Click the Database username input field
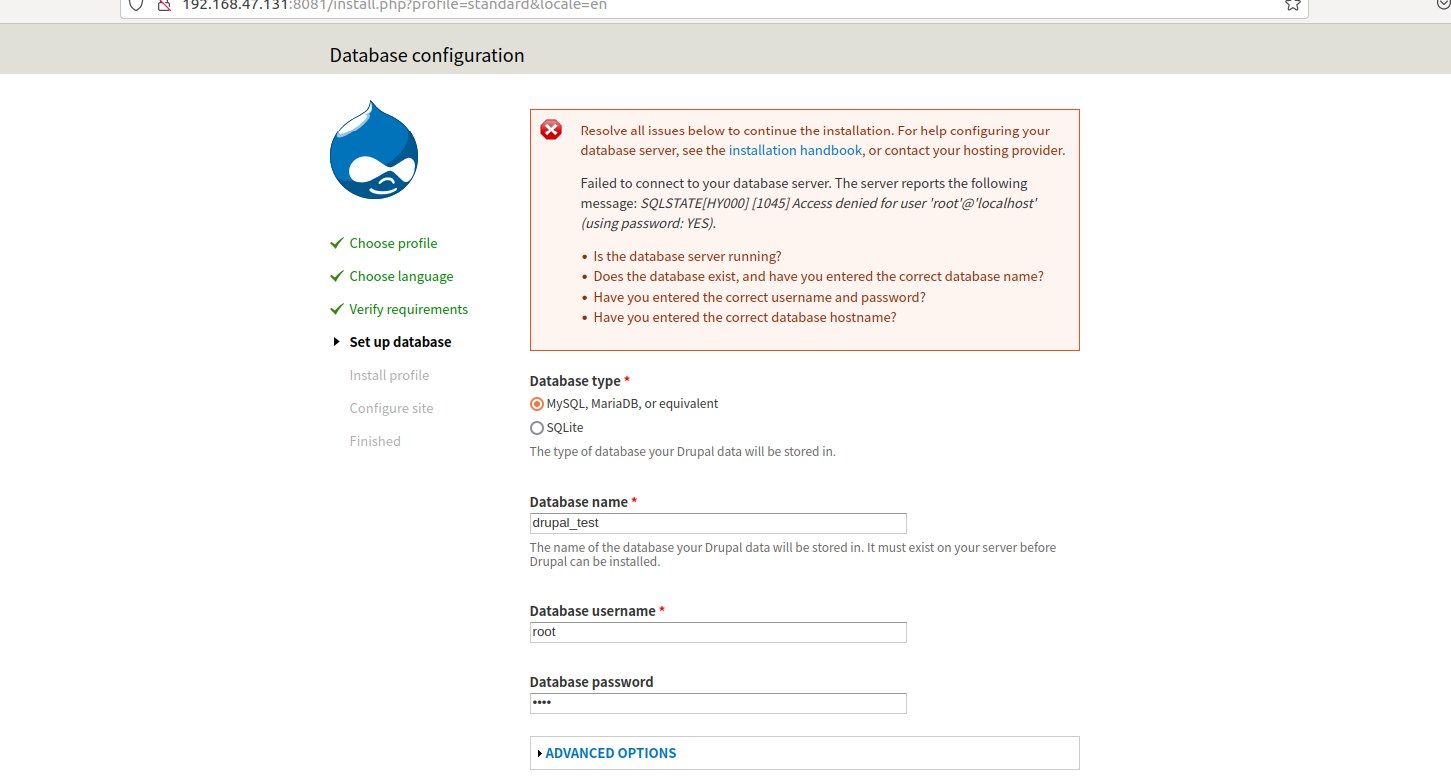Image resolution: width=1451 pixels, height=778 pixels. [x=718, y=632]
